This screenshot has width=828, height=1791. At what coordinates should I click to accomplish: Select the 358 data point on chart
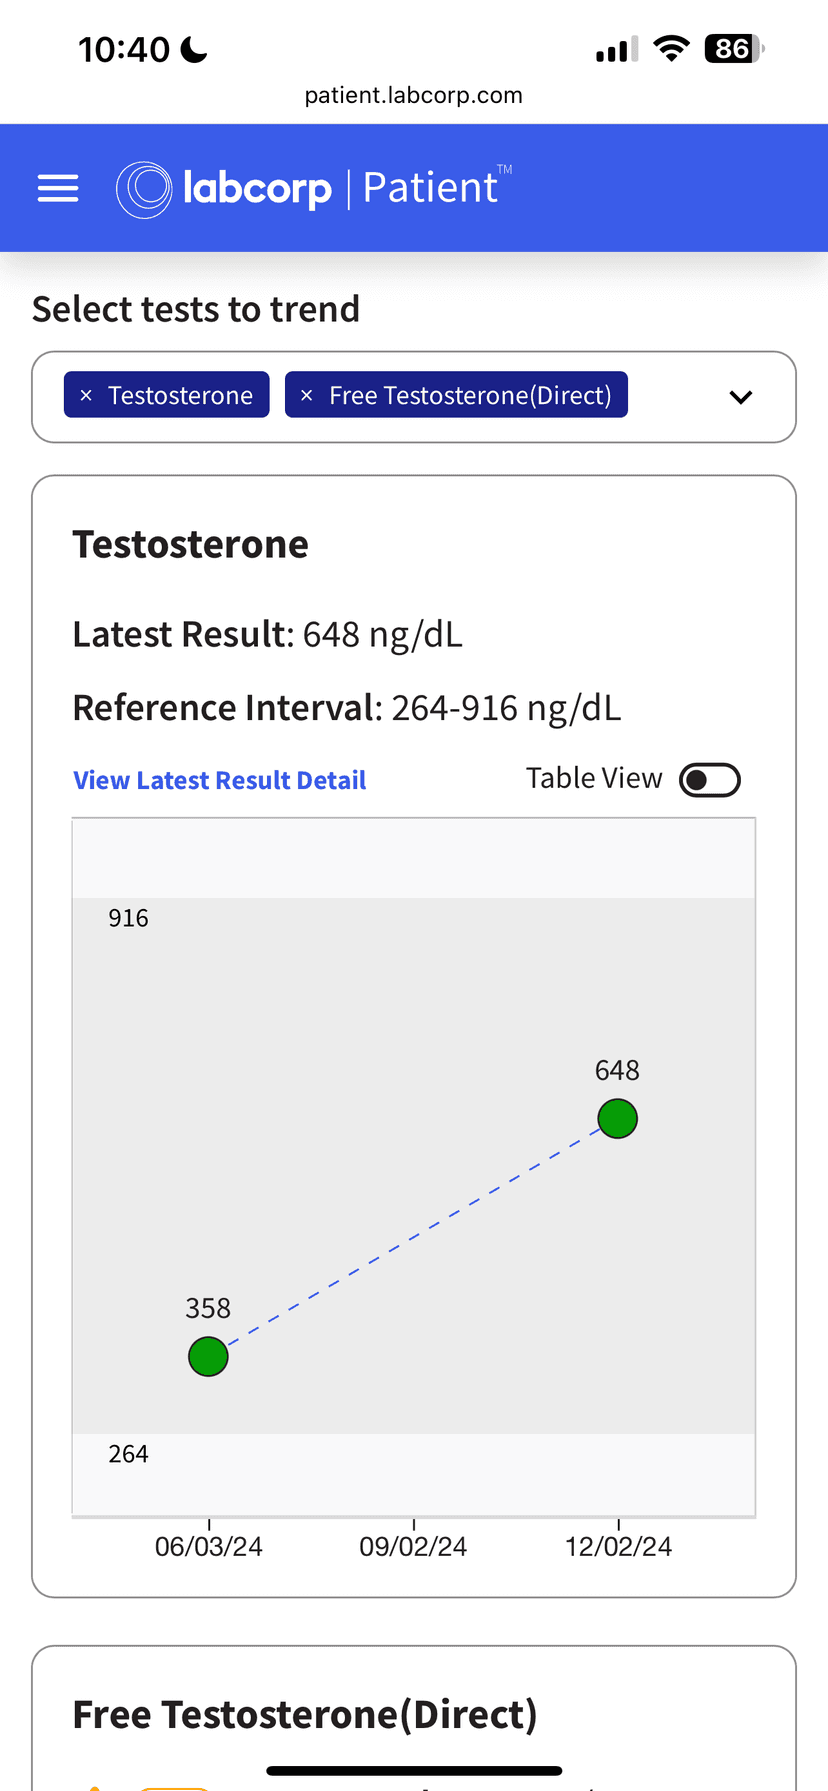pyautogui.click(x=208, y=1357)
